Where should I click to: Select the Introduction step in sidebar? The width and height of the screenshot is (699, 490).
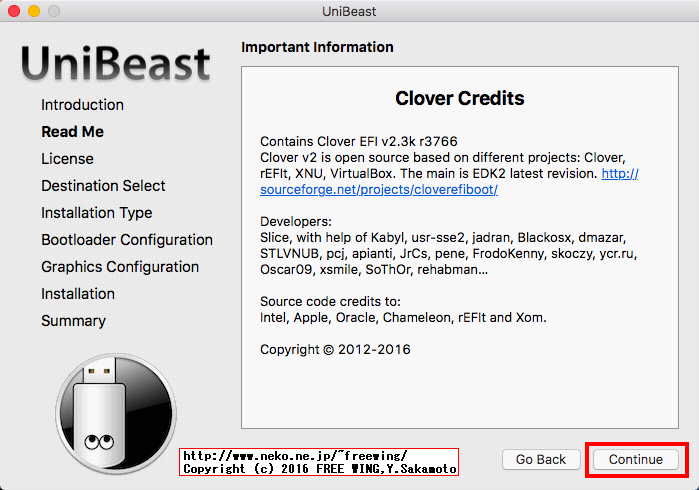[x=82, y=105]
